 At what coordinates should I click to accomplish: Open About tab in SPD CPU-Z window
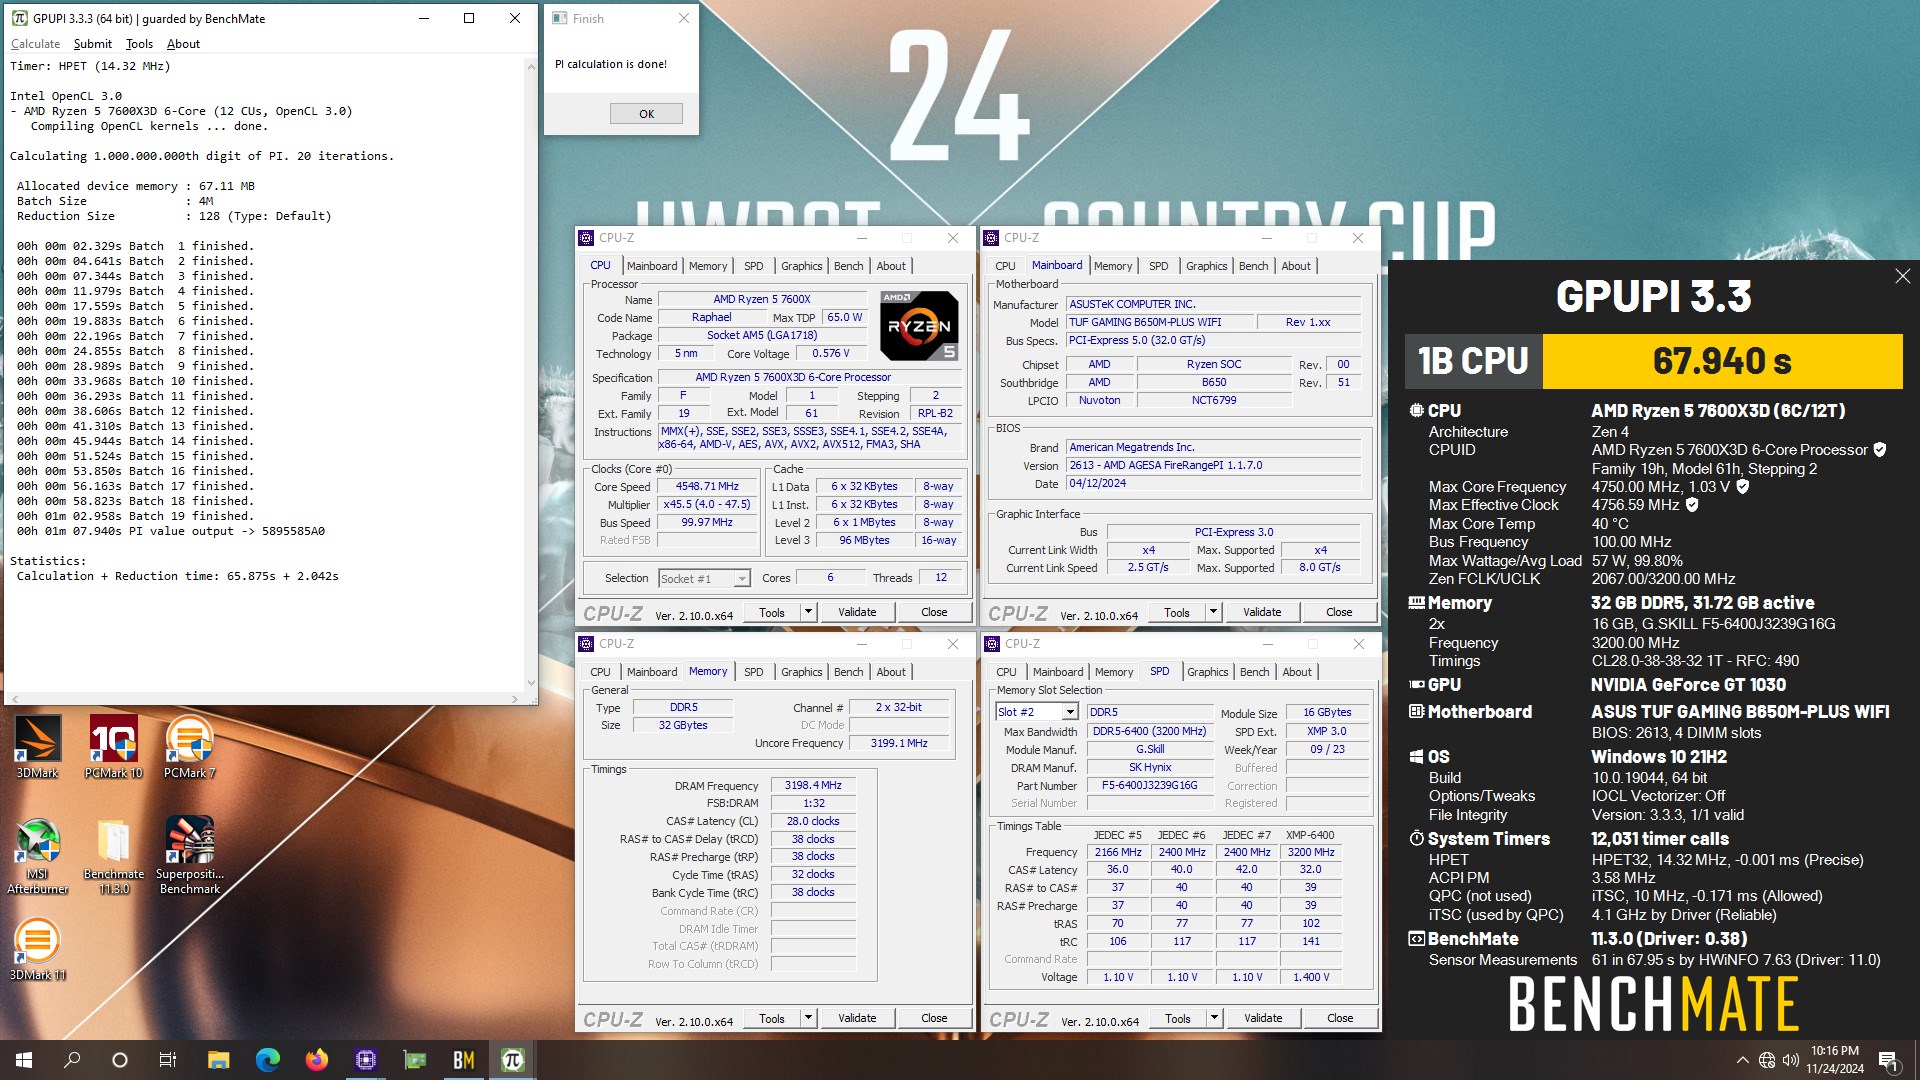click(1297, 672)
